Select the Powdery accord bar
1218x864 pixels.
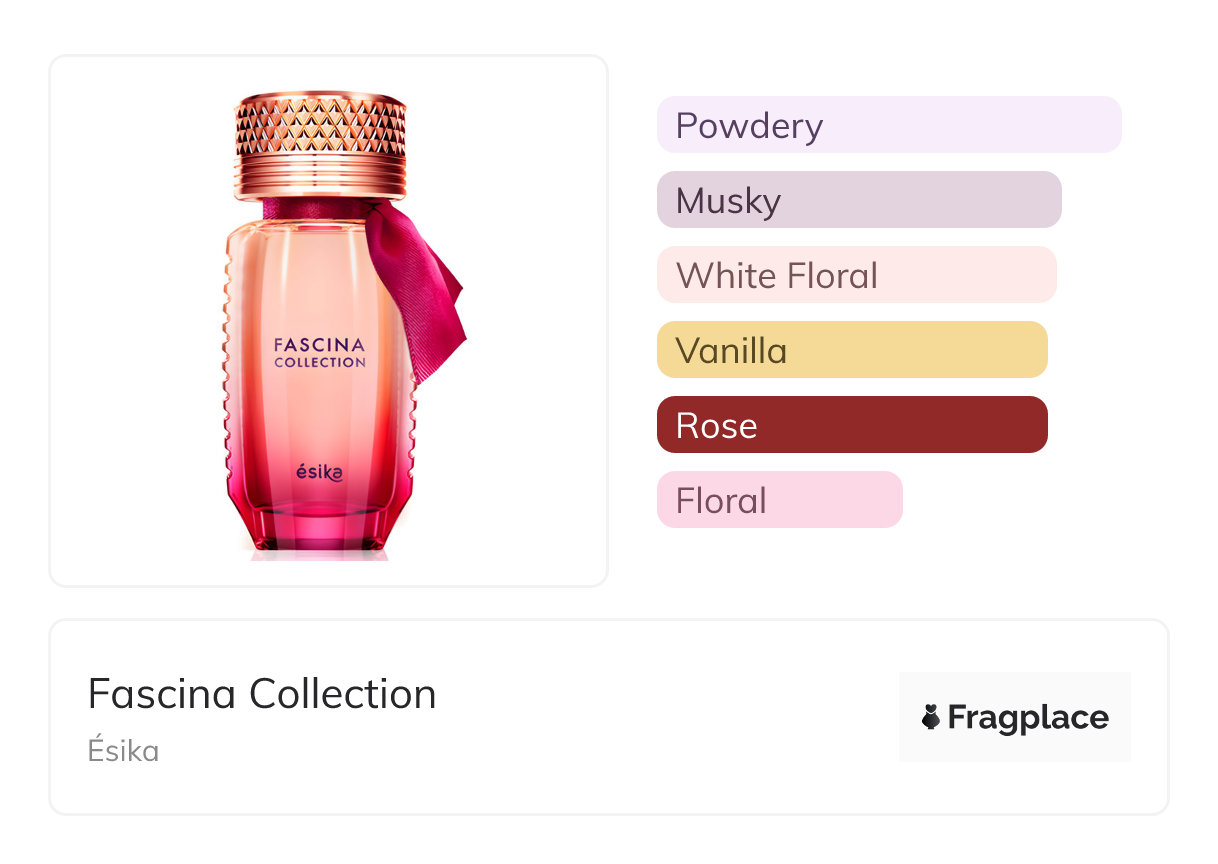[x=888, y=125]
